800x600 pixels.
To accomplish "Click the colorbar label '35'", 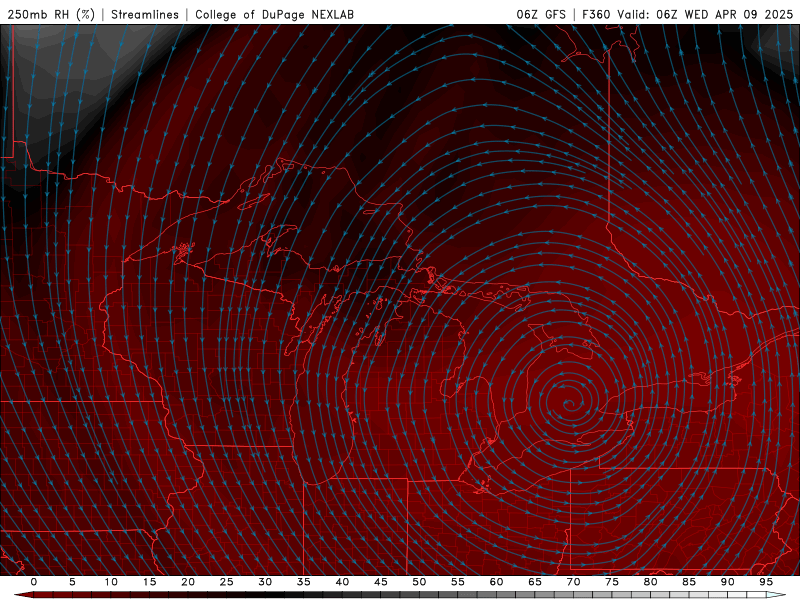I will (303, 582).
